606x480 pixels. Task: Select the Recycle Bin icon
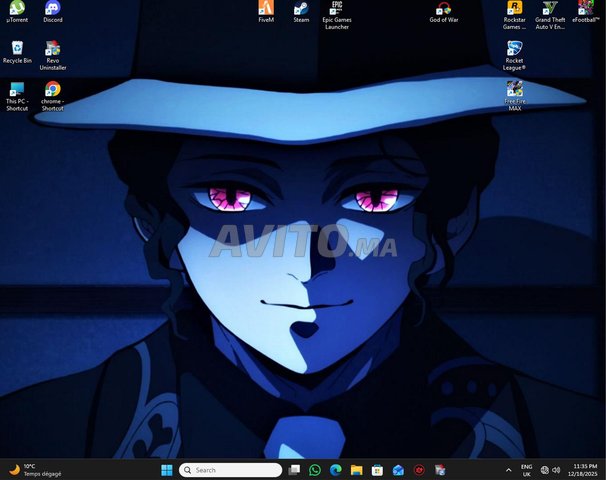[x=17, y=49]
